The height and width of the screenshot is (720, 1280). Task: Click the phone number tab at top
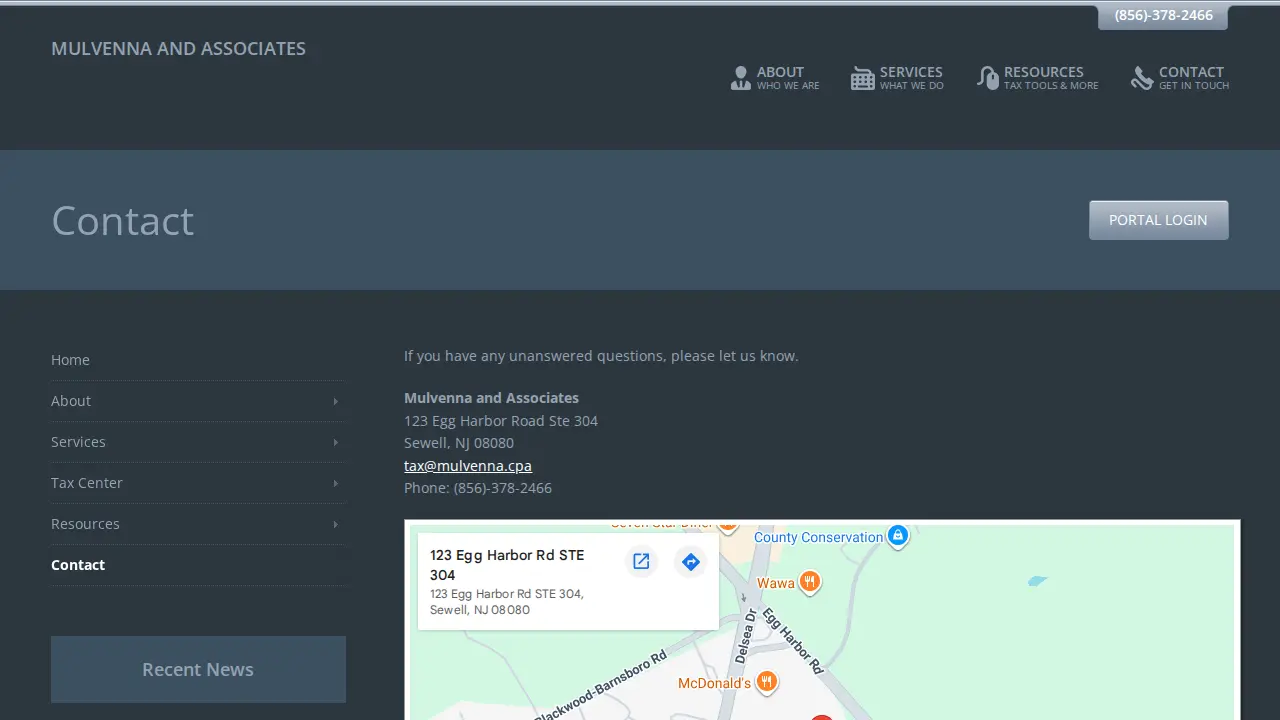click(1163, 16)
